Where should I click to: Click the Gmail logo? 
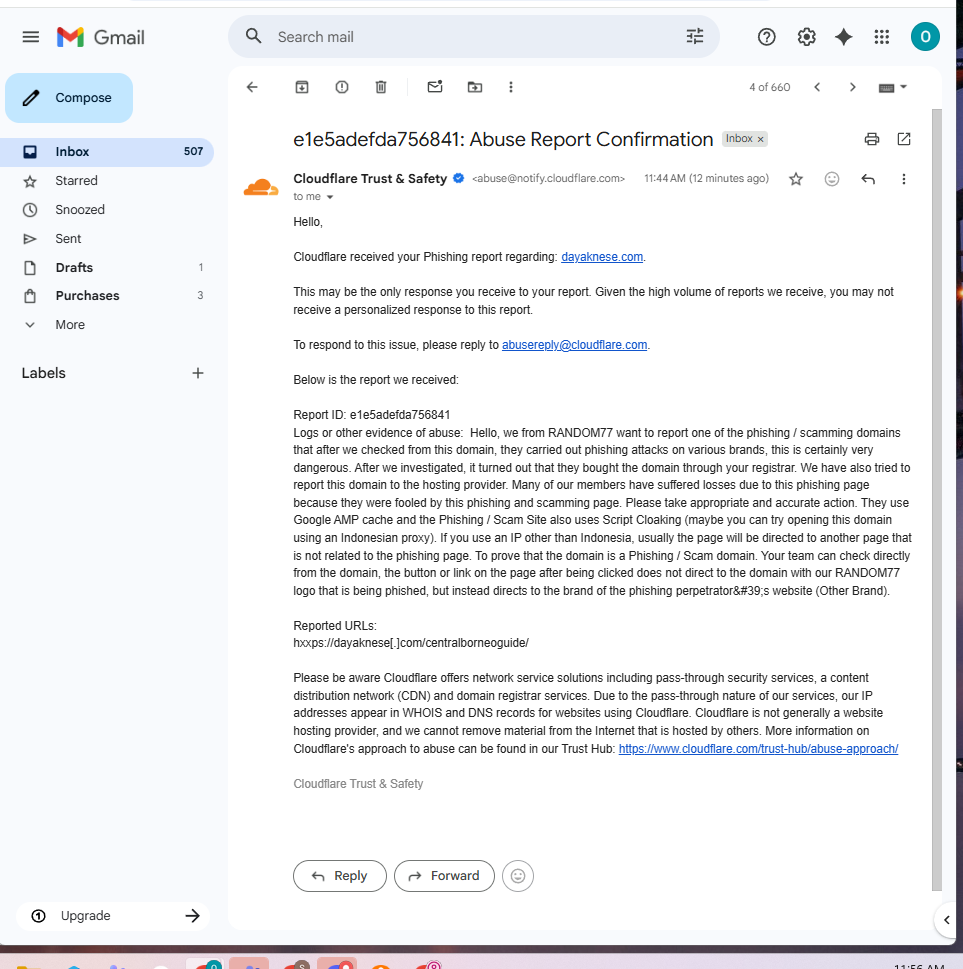tap(100, 37)
